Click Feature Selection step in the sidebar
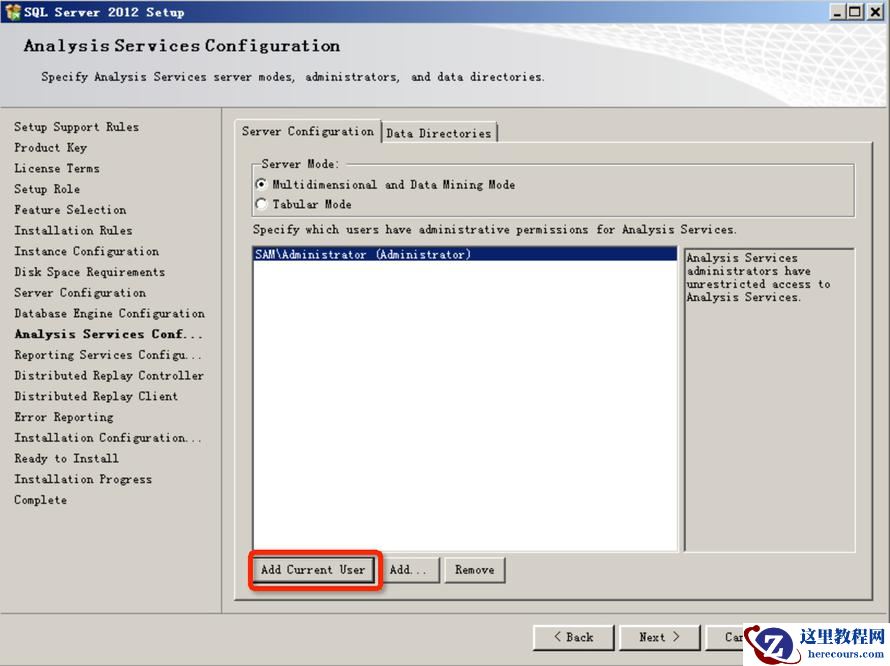This screenshot has height=666, width=890. 70,210
